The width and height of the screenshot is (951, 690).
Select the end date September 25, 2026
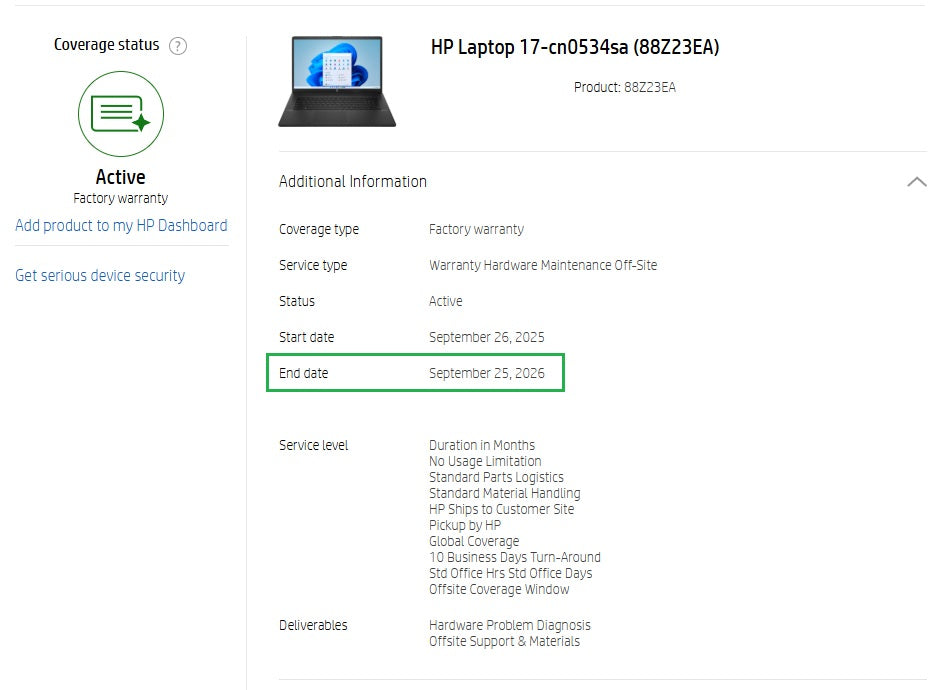tap(486, 373)
